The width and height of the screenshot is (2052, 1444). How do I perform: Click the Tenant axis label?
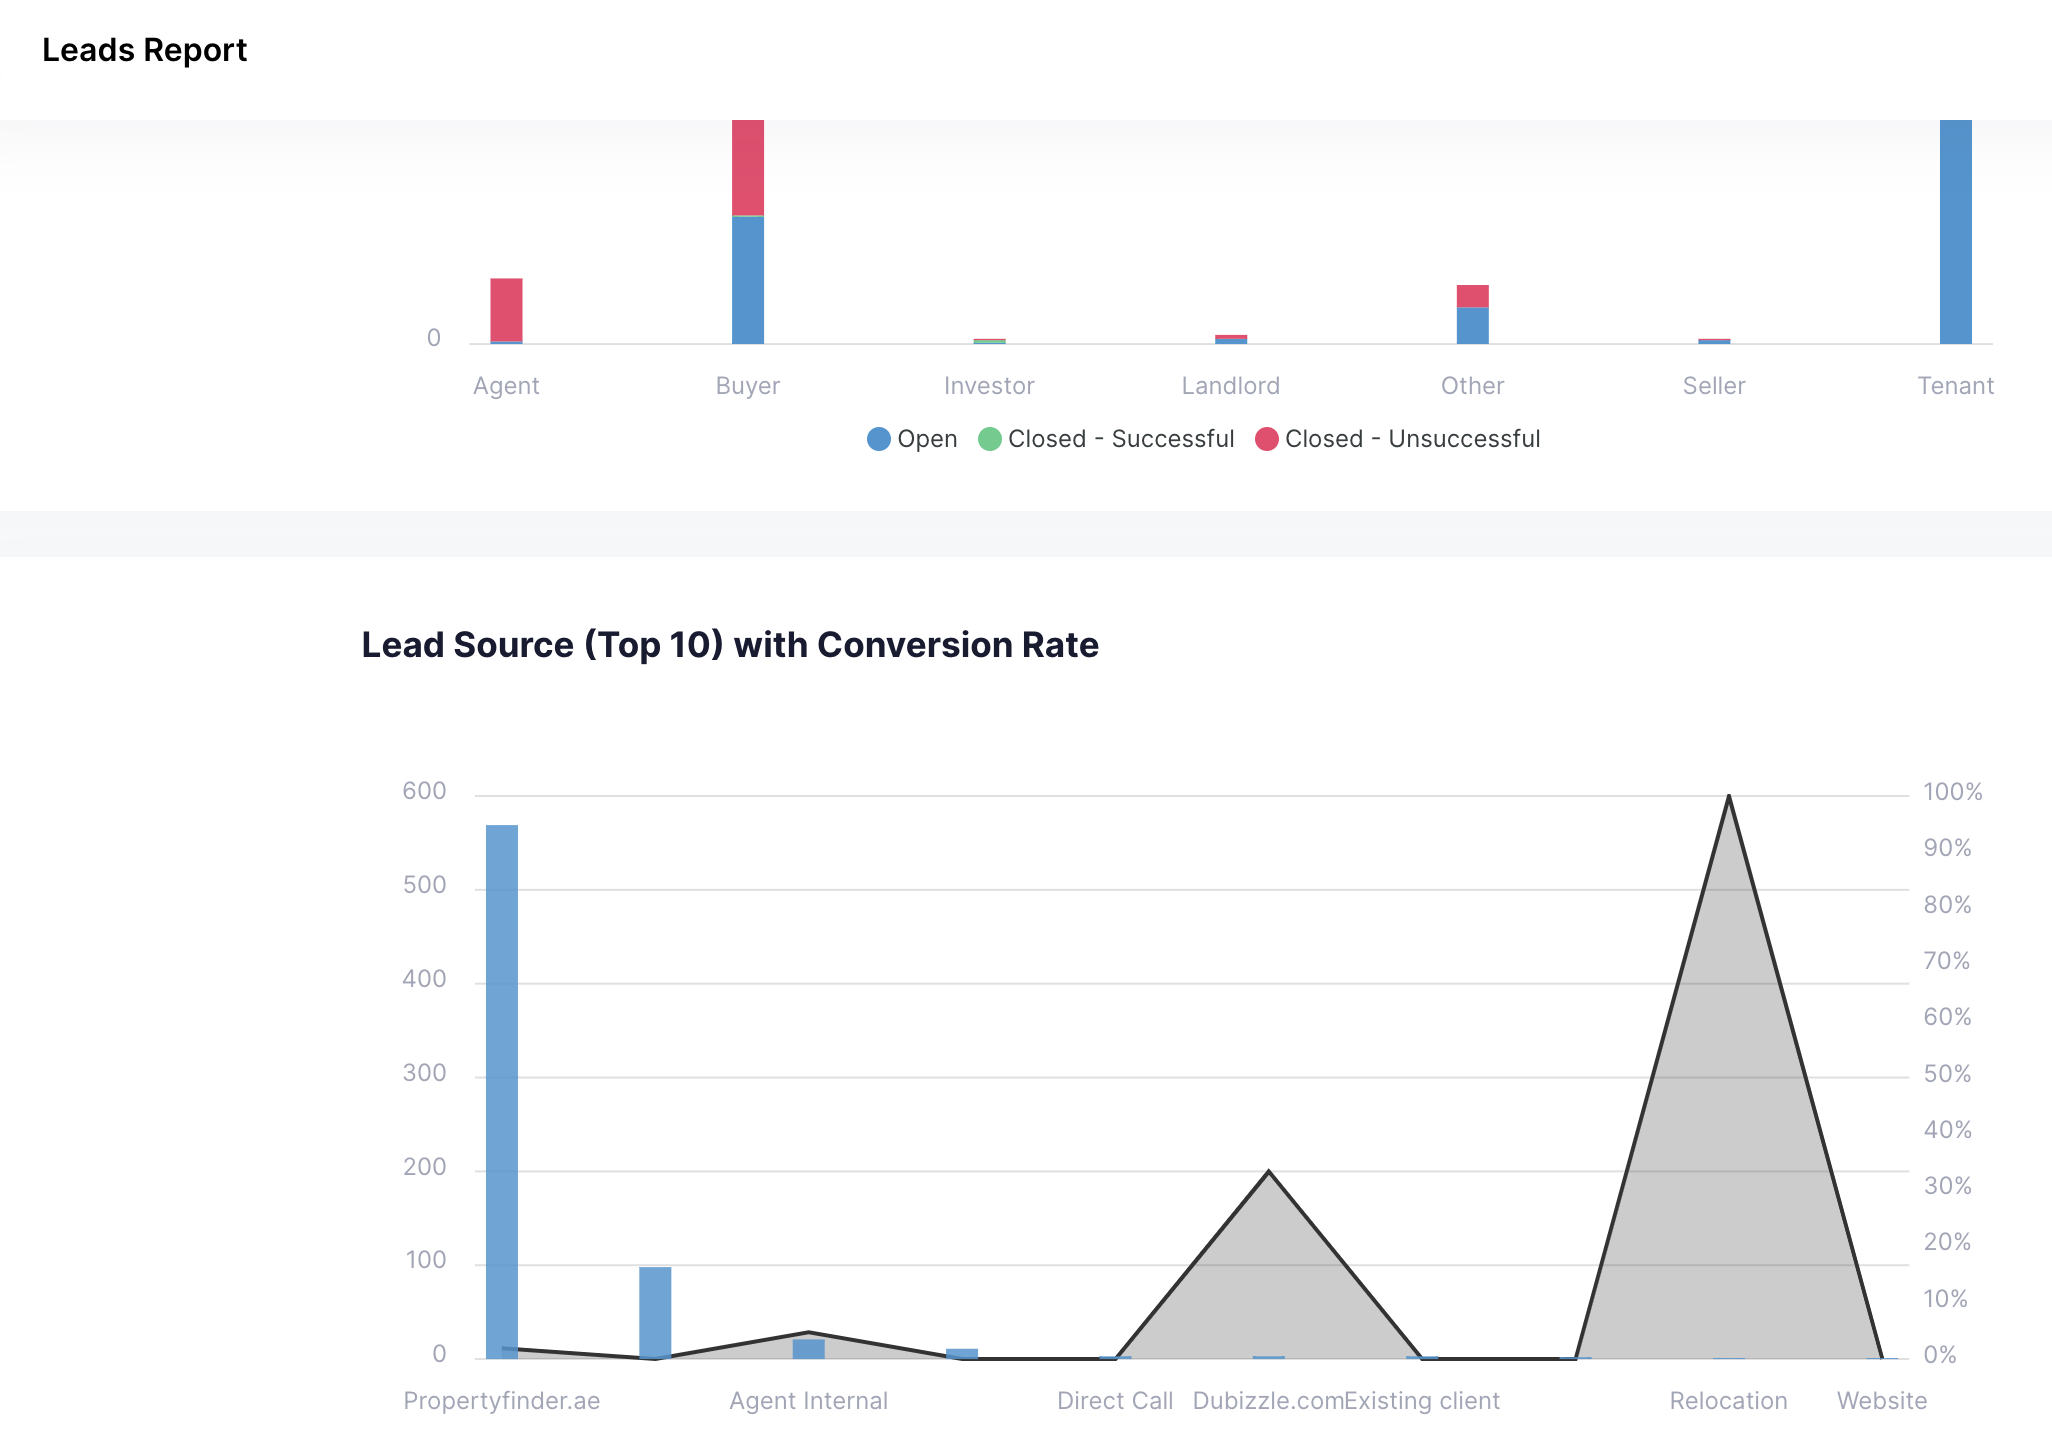click(1956, 386)
